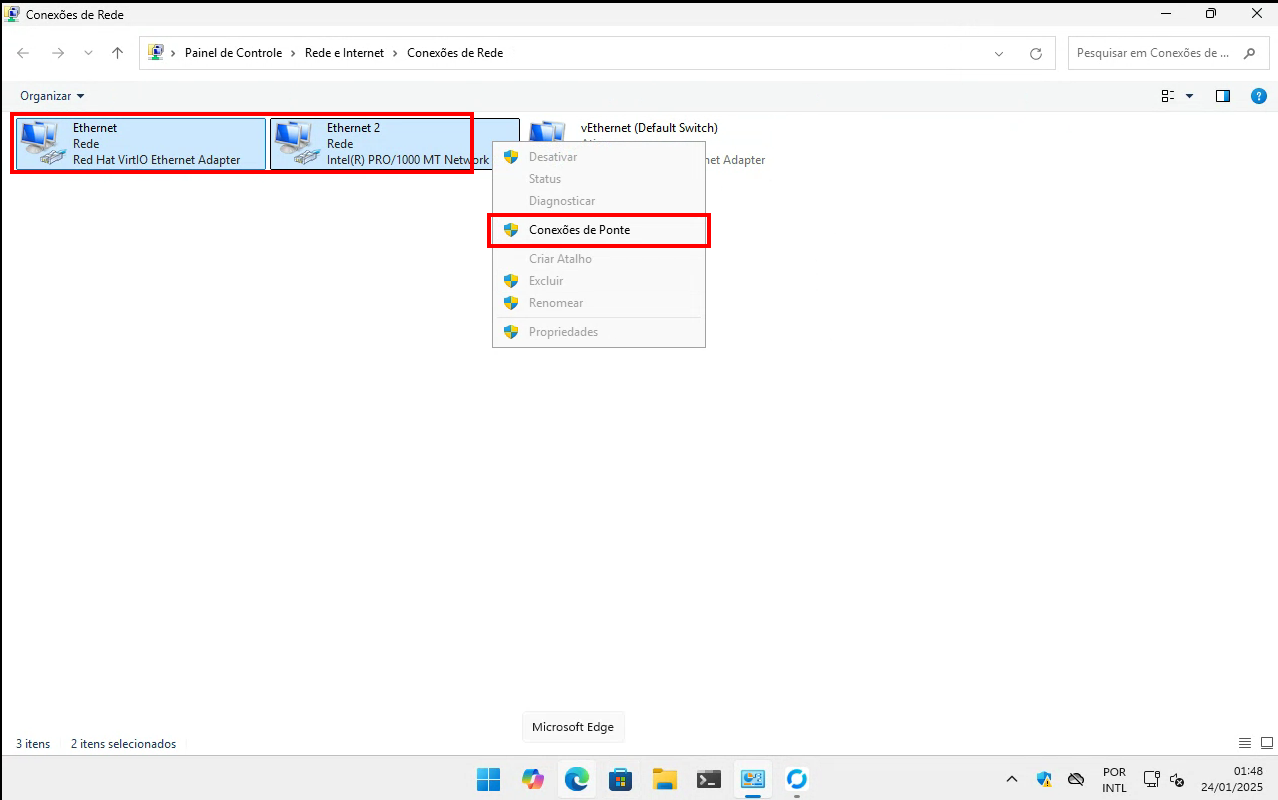Click Painel de Controle in breadcrumb
The height and width of the screenshot is (800, 1278).
[x=233, y=53]
